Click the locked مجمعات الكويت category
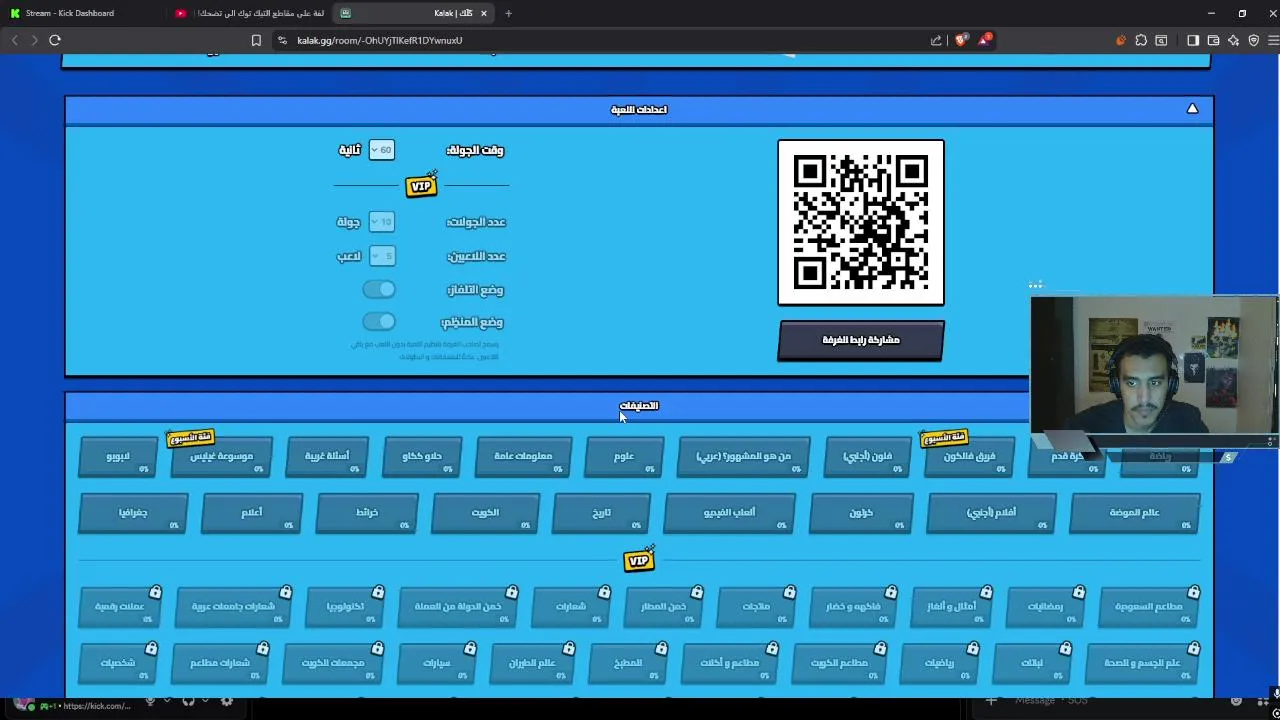The height and width of the screenshot is (720, 1280). pyautogui.click(x=333, y=663)
